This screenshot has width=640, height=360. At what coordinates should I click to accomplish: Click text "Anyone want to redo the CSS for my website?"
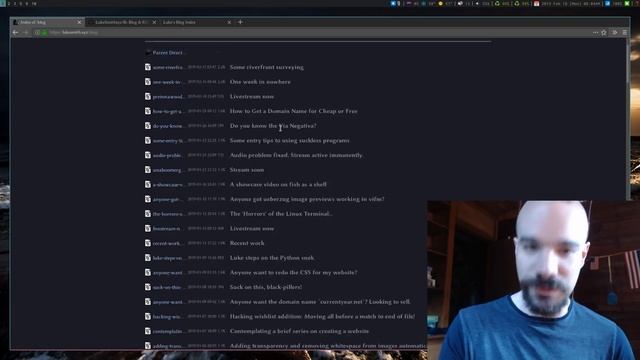(x=293, y=272)
